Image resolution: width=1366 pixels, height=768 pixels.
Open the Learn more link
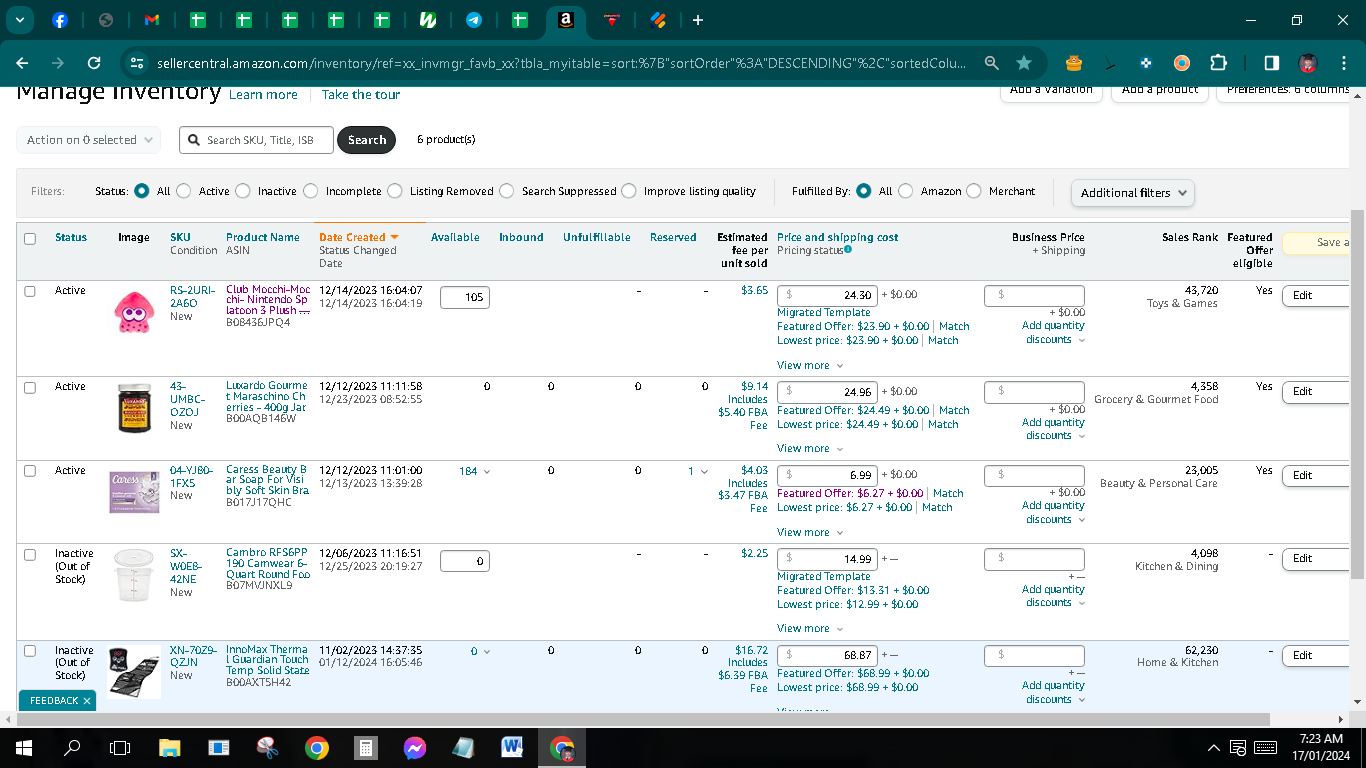[x=263, y=95]
